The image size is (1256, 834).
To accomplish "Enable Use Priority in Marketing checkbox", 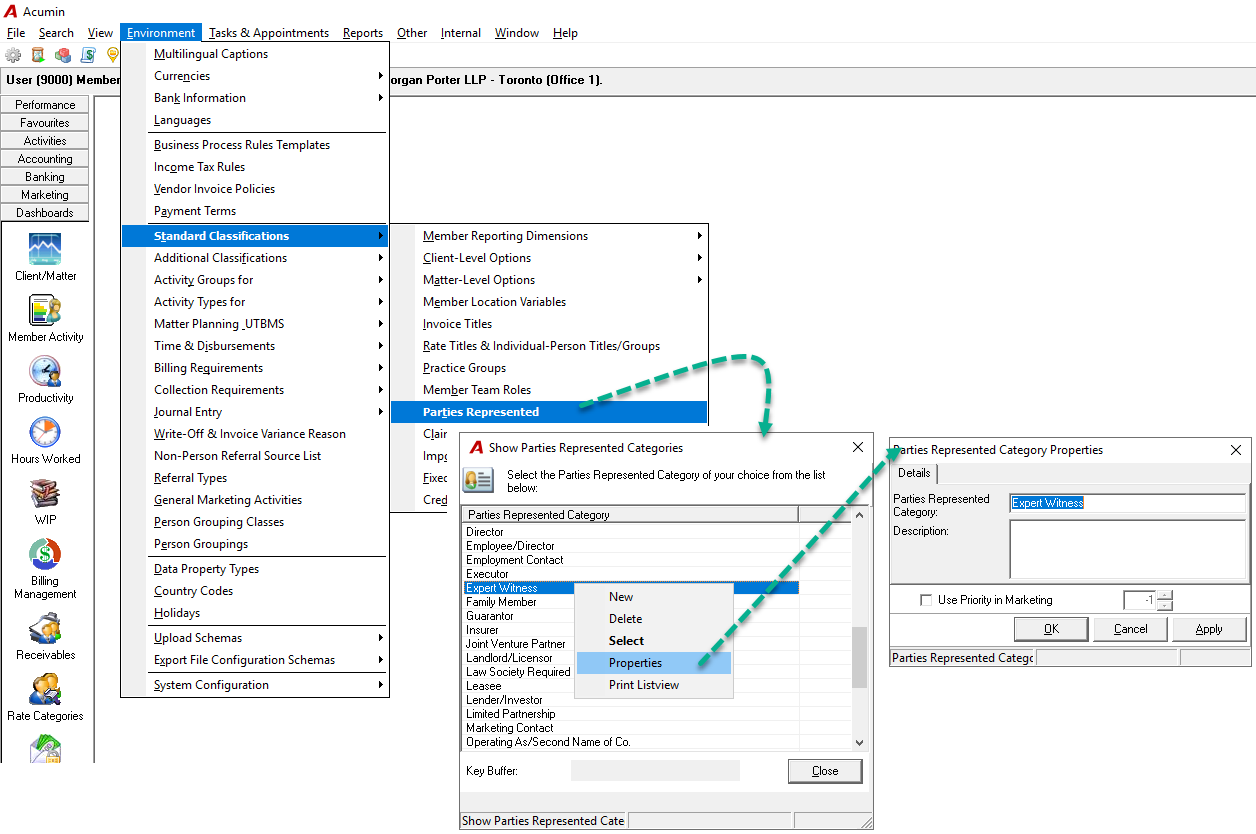I will point(926,600).
